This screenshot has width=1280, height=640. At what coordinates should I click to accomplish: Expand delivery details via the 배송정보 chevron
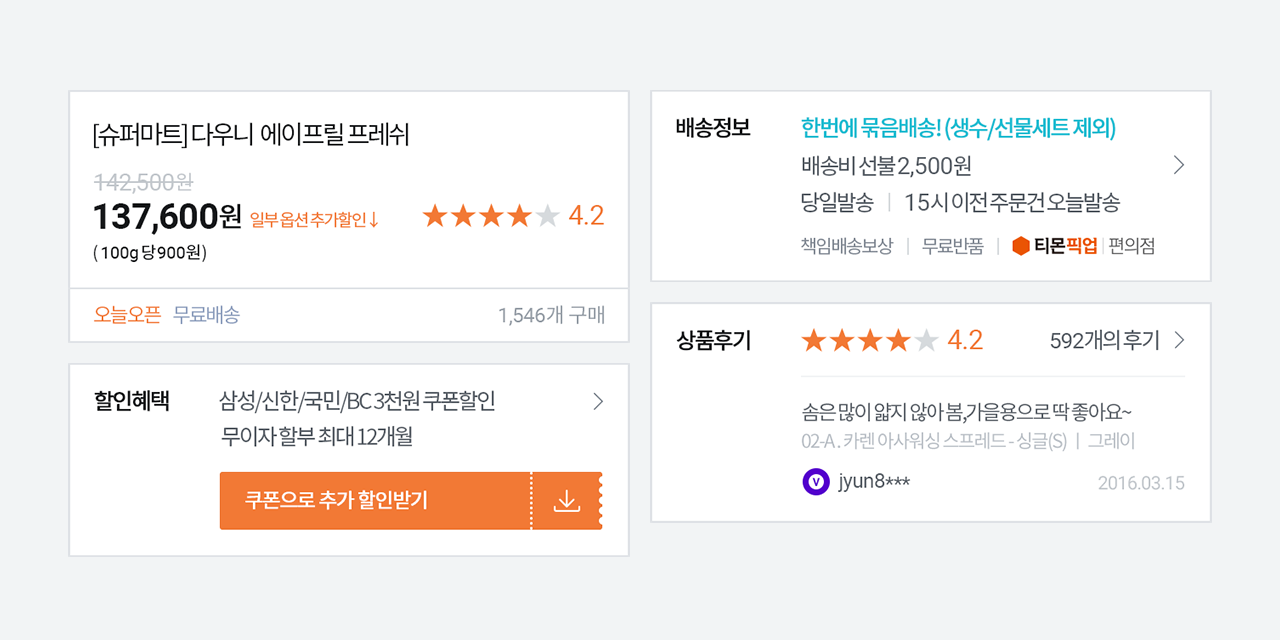pos(1178,165)
